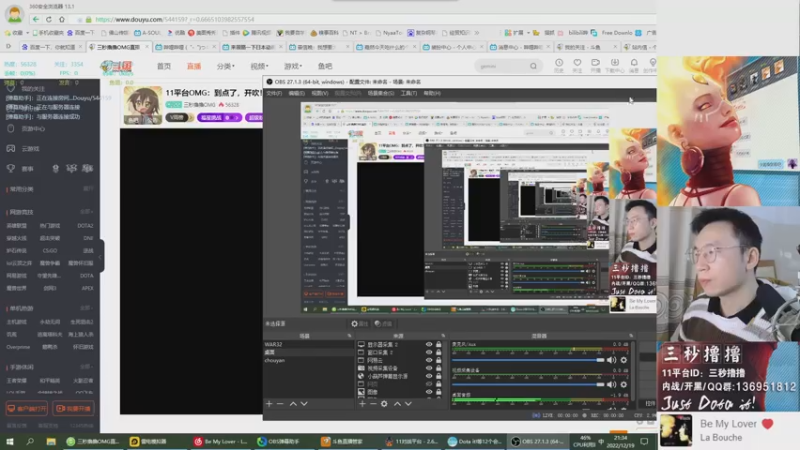
Task: Add a new scene with plus icon
Action: point(269,404)
